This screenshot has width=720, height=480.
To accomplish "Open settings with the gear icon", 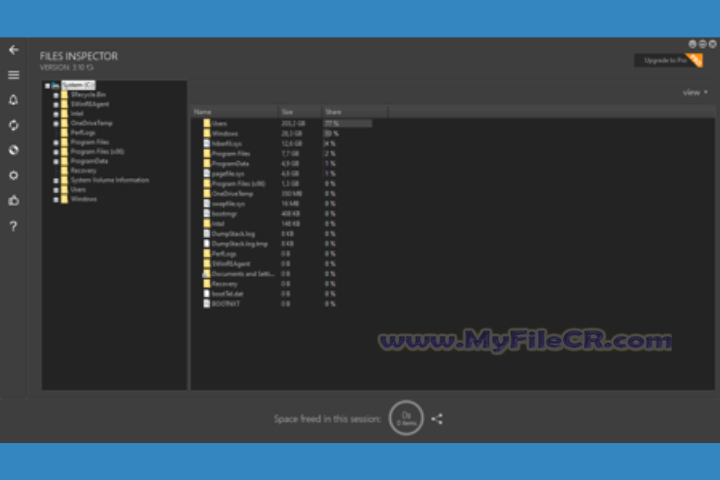I will tap(14, 175).
